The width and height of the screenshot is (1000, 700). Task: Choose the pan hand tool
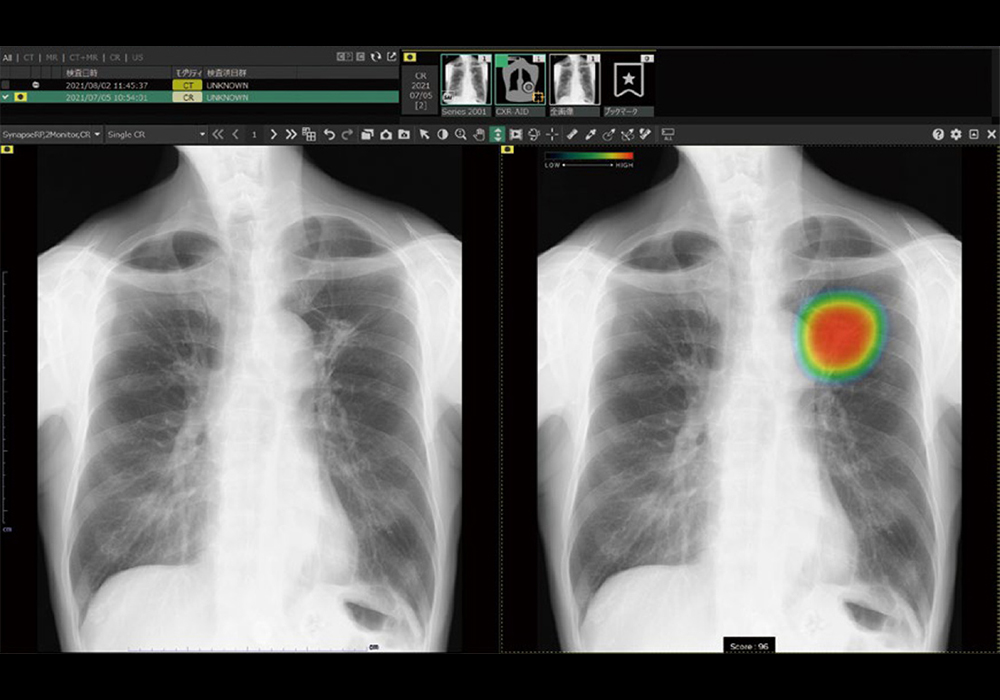point(478,134)
